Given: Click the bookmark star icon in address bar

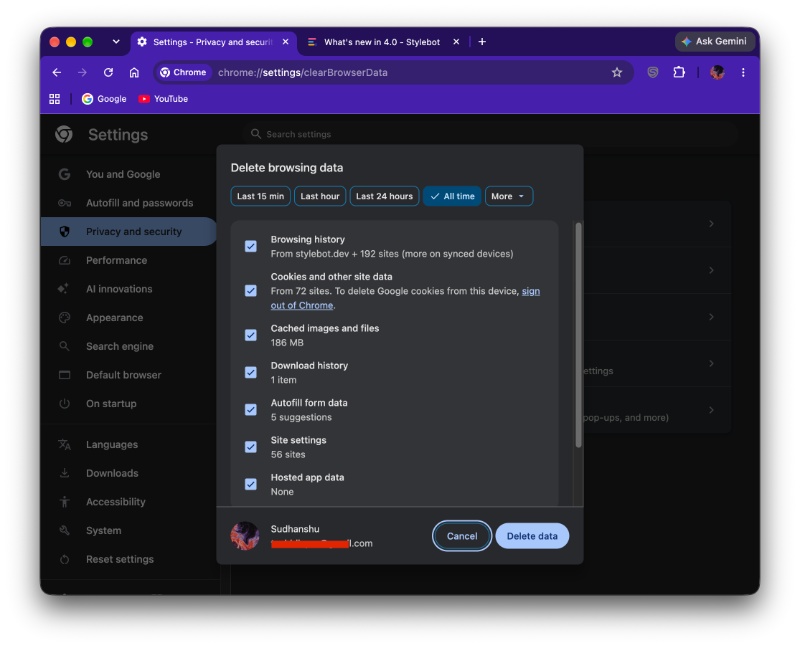Looking at the screenshot, I should pos(617,72).
